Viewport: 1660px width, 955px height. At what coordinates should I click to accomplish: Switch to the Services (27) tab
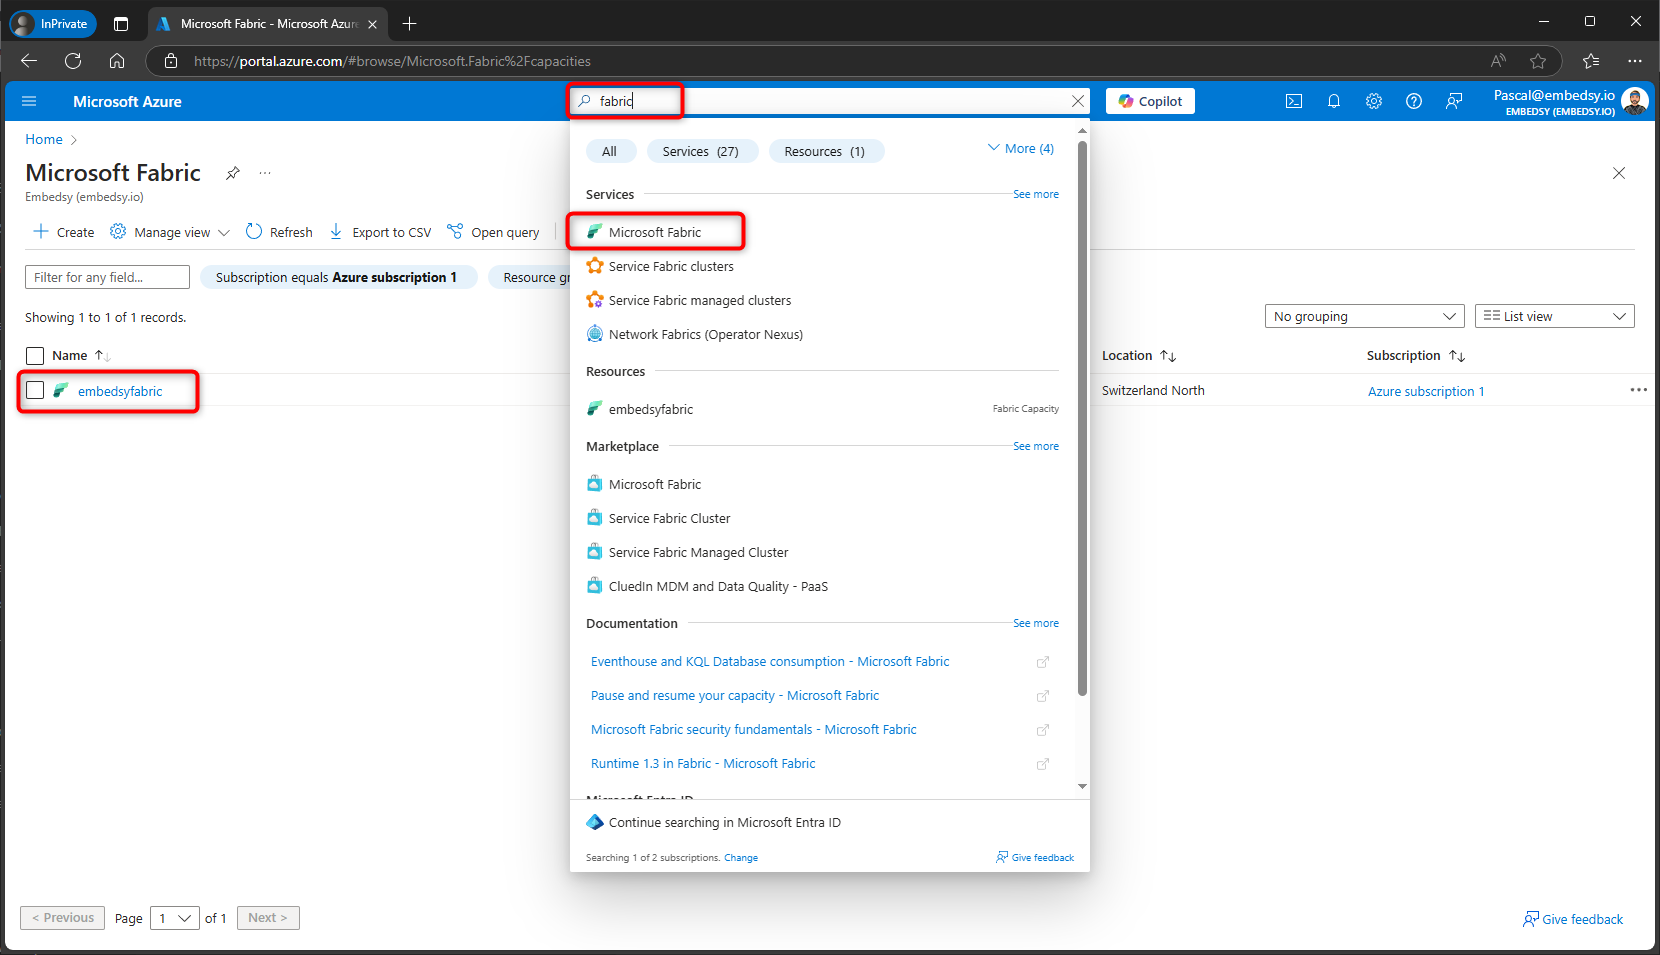[x=702, y=151]
